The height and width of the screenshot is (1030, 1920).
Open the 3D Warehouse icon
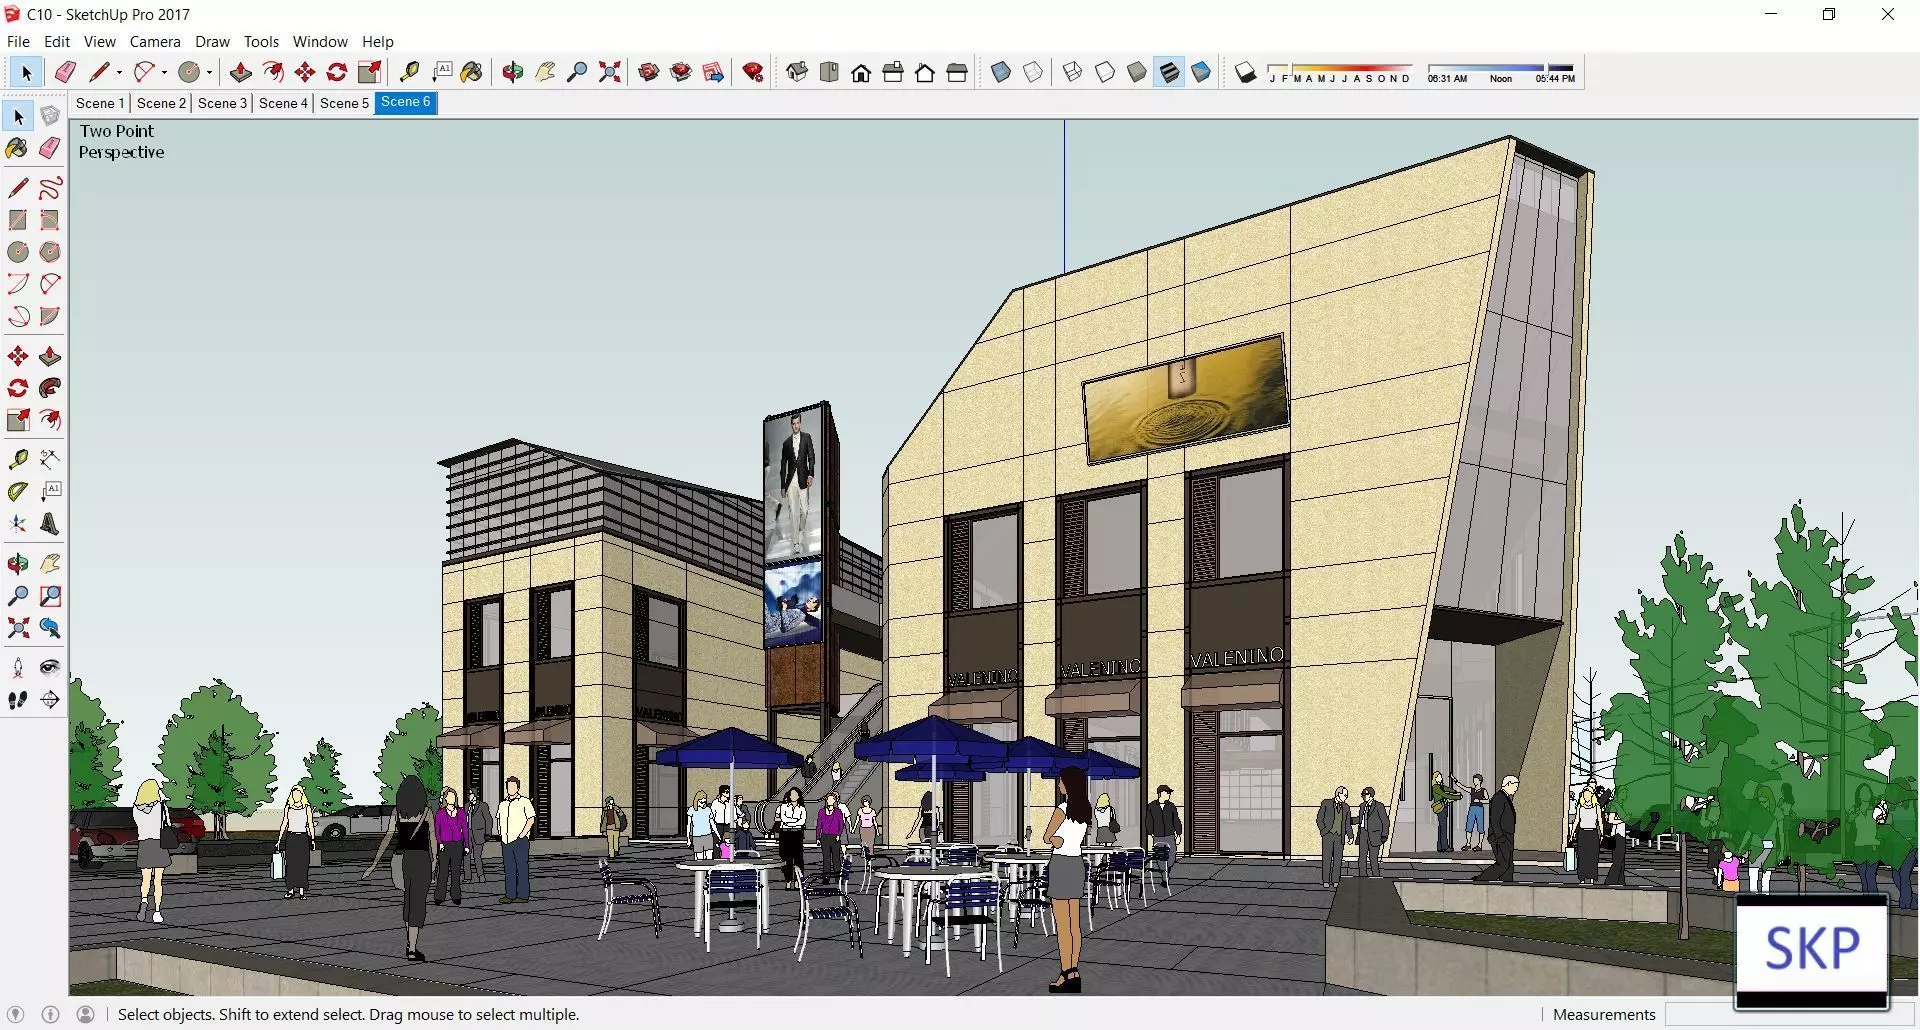(x=649, y=72)
